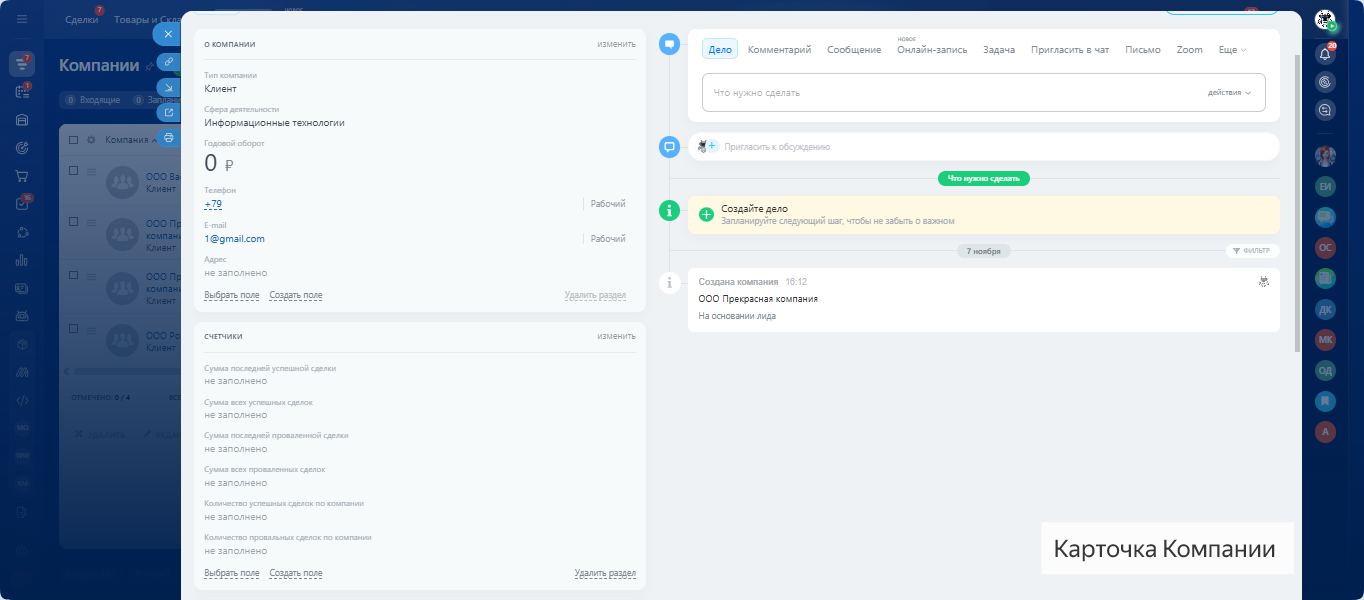The image size is (1364, 600).
Task: Open the red А contact avatar
Action: click(1326, 431)
